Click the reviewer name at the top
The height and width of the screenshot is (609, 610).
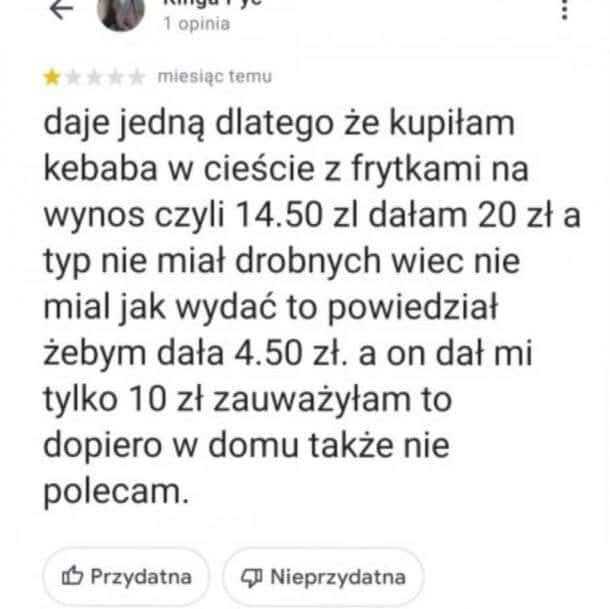click(212, 3)
